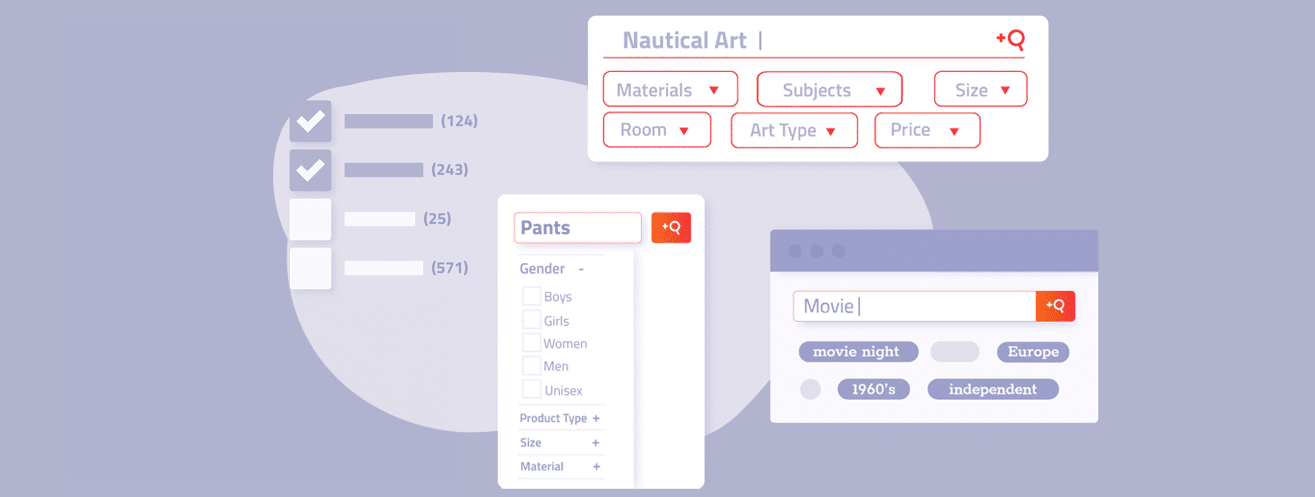Select the movie night suggestion tag
Screen dimensions: 1315x497
pos(856,352)
